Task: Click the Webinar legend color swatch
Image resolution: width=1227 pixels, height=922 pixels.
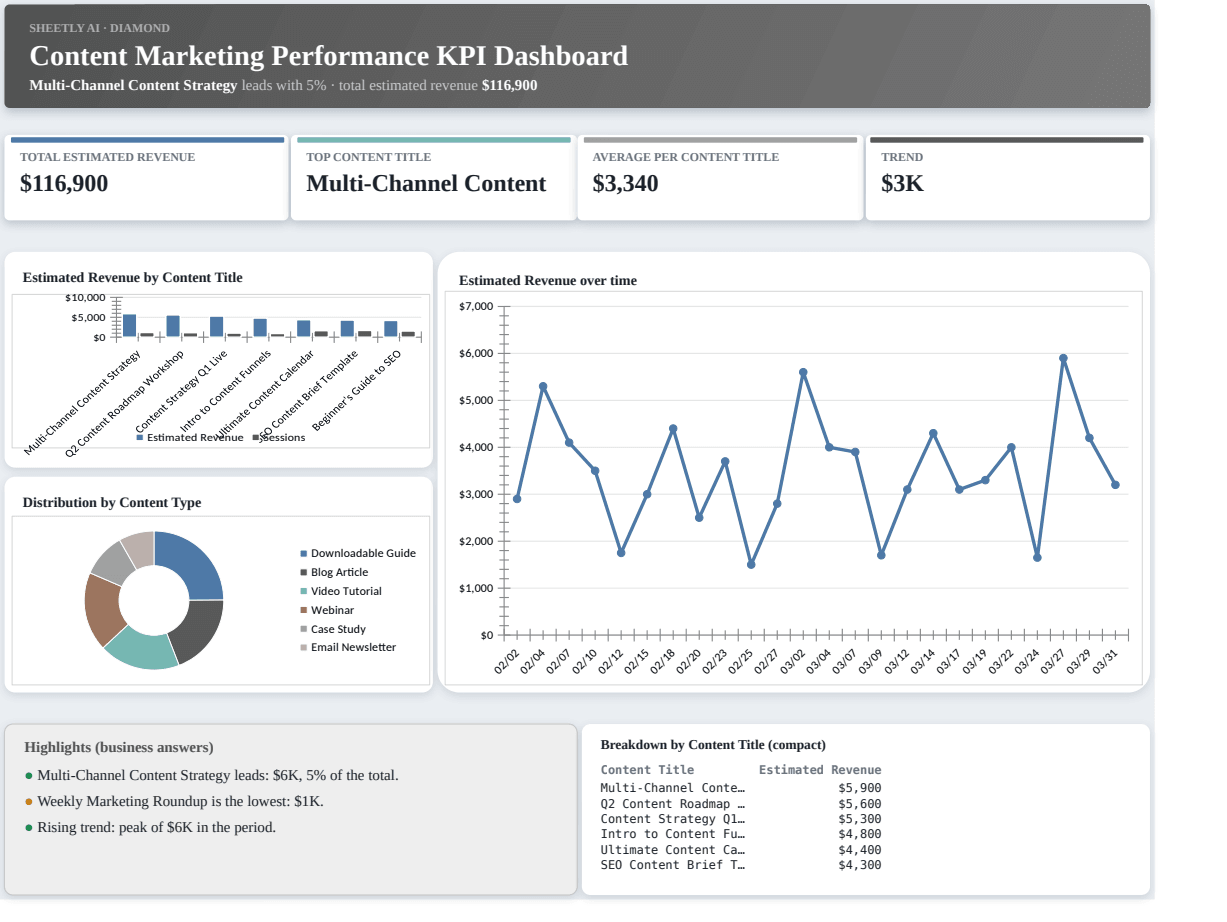Action: 304,611
